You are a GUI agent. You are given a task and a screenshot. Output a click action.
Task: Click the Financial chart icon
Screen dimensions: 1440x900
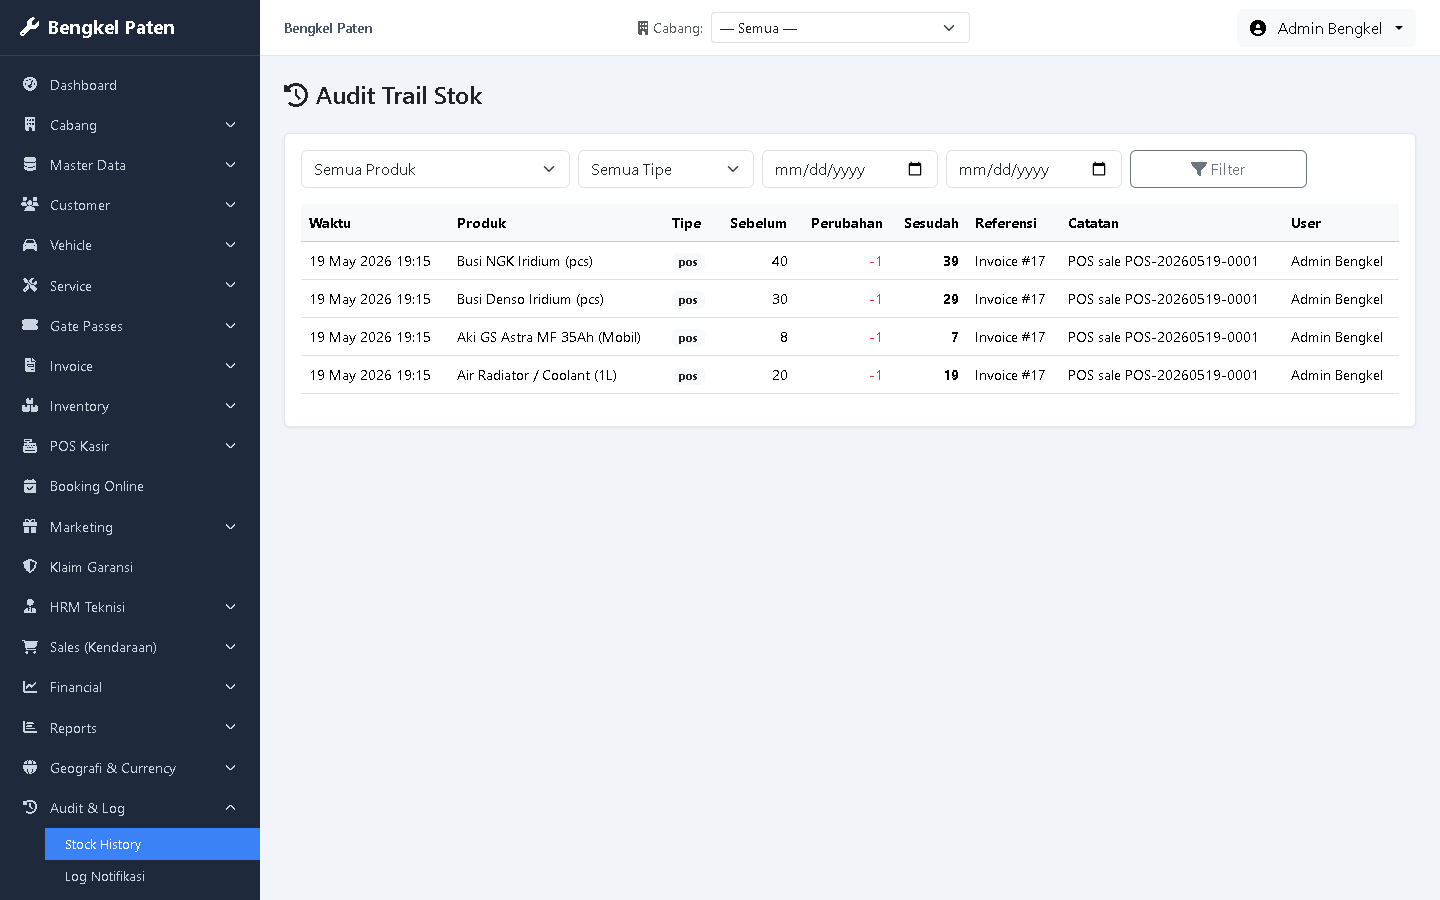30,687
